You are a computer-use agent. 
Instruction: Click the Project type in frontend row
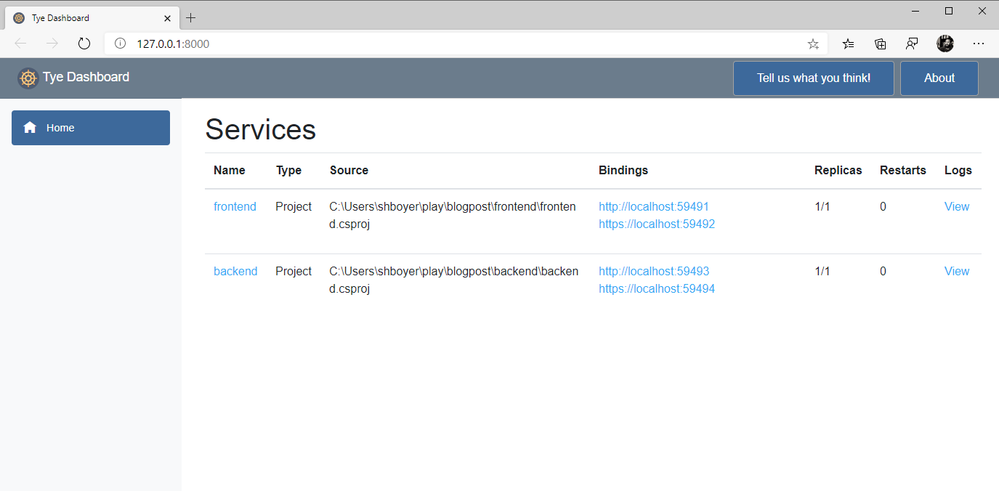pyautogui.click(x=294, y=207)
